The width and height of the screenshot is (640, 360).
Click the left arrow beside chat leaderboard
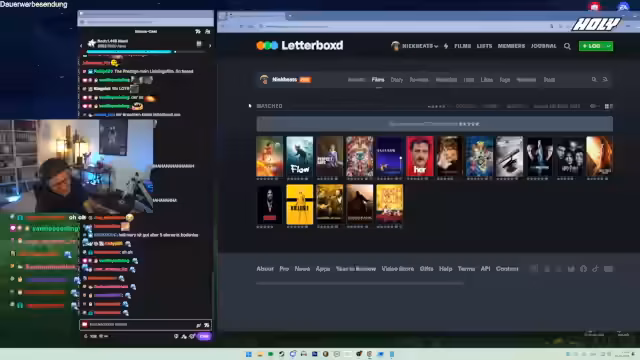point(81,45)
